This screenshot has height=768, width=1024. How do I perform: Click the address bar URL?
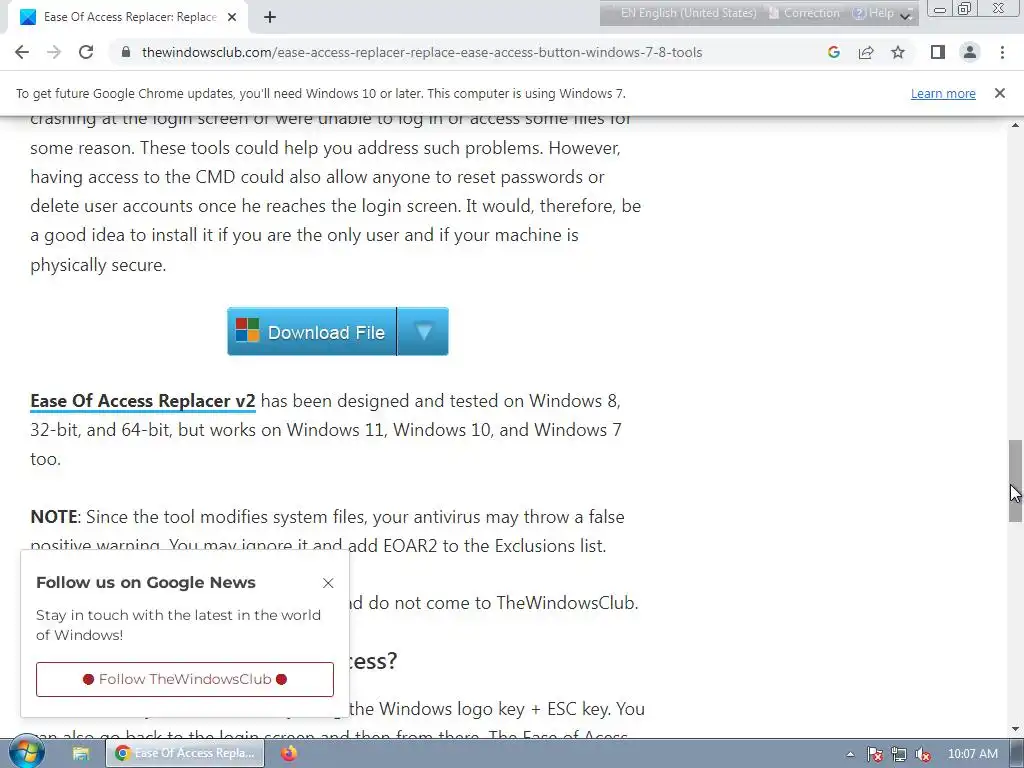coord(422,52)
